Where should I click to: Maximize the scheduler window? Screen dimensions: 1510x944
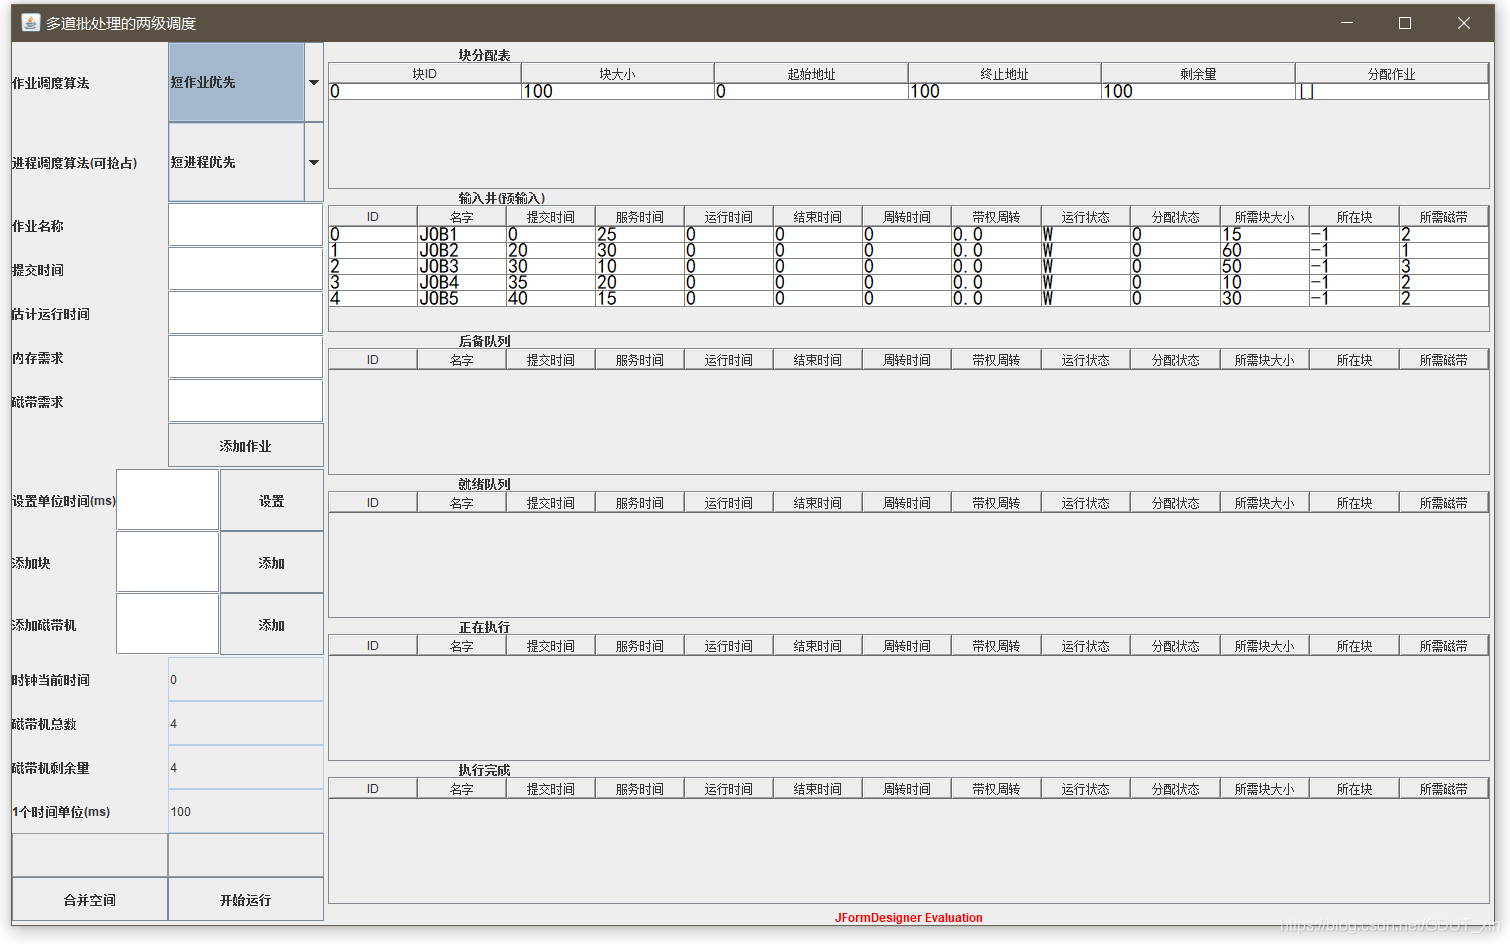1405,23
